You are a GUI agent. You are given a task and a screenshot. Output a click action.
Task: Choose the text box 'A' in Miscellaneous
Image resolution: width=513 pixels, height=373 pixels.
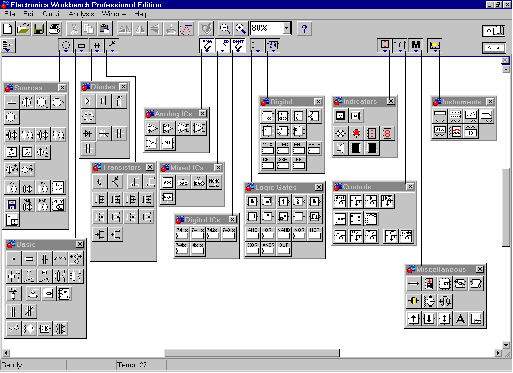[460, 319]
